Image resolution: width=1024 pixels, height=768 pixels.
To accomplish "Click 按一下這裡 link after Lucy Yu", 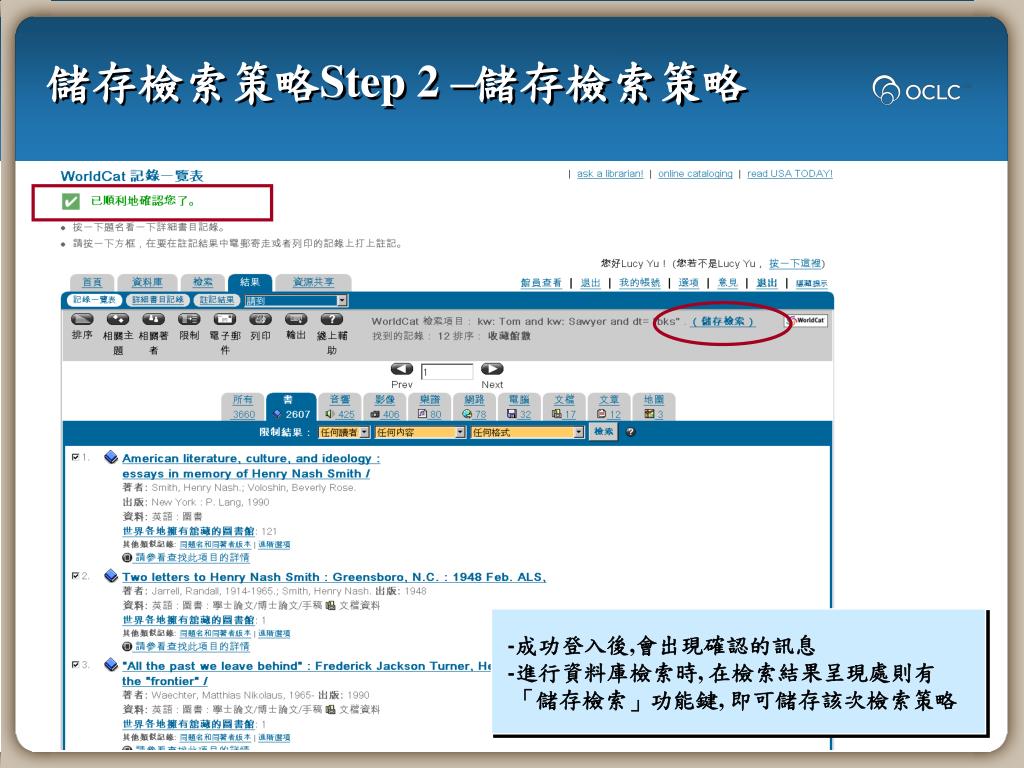I will click(x=795, y=263).
